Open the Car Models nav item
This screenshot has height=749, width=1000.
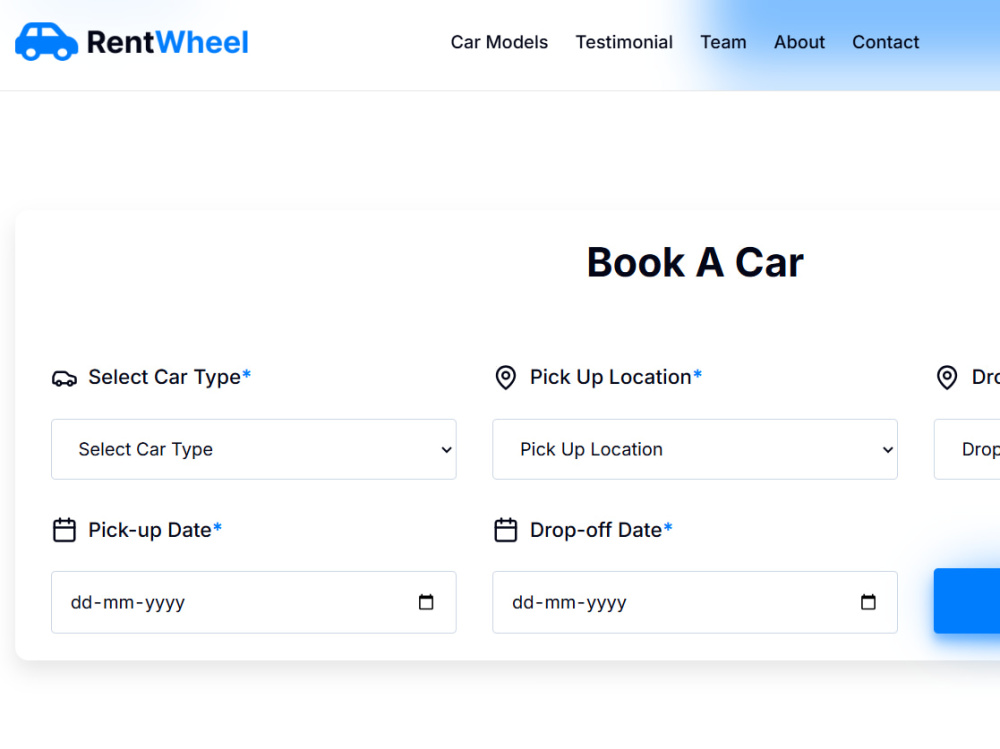pos(499,42)
